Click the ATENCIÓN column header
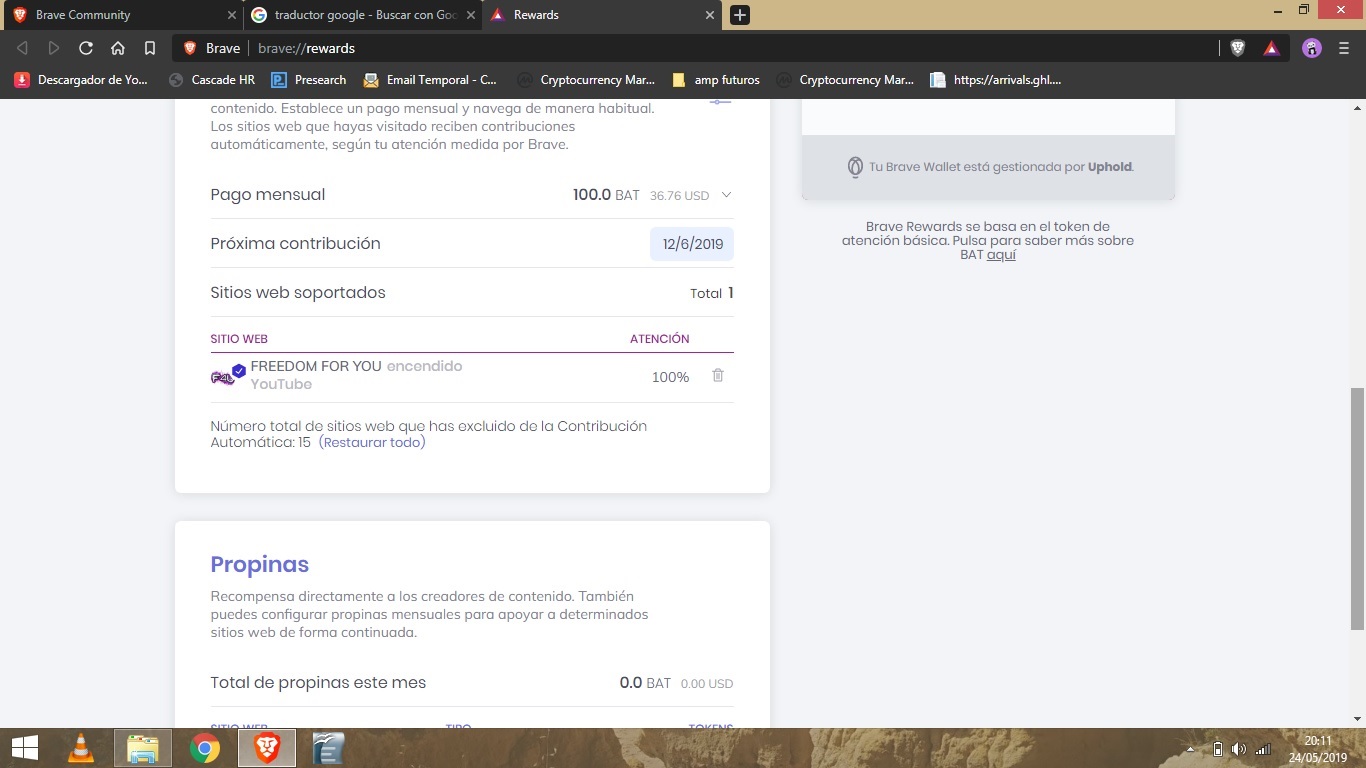Viewport: 1366px width, 768px height. 660,339
